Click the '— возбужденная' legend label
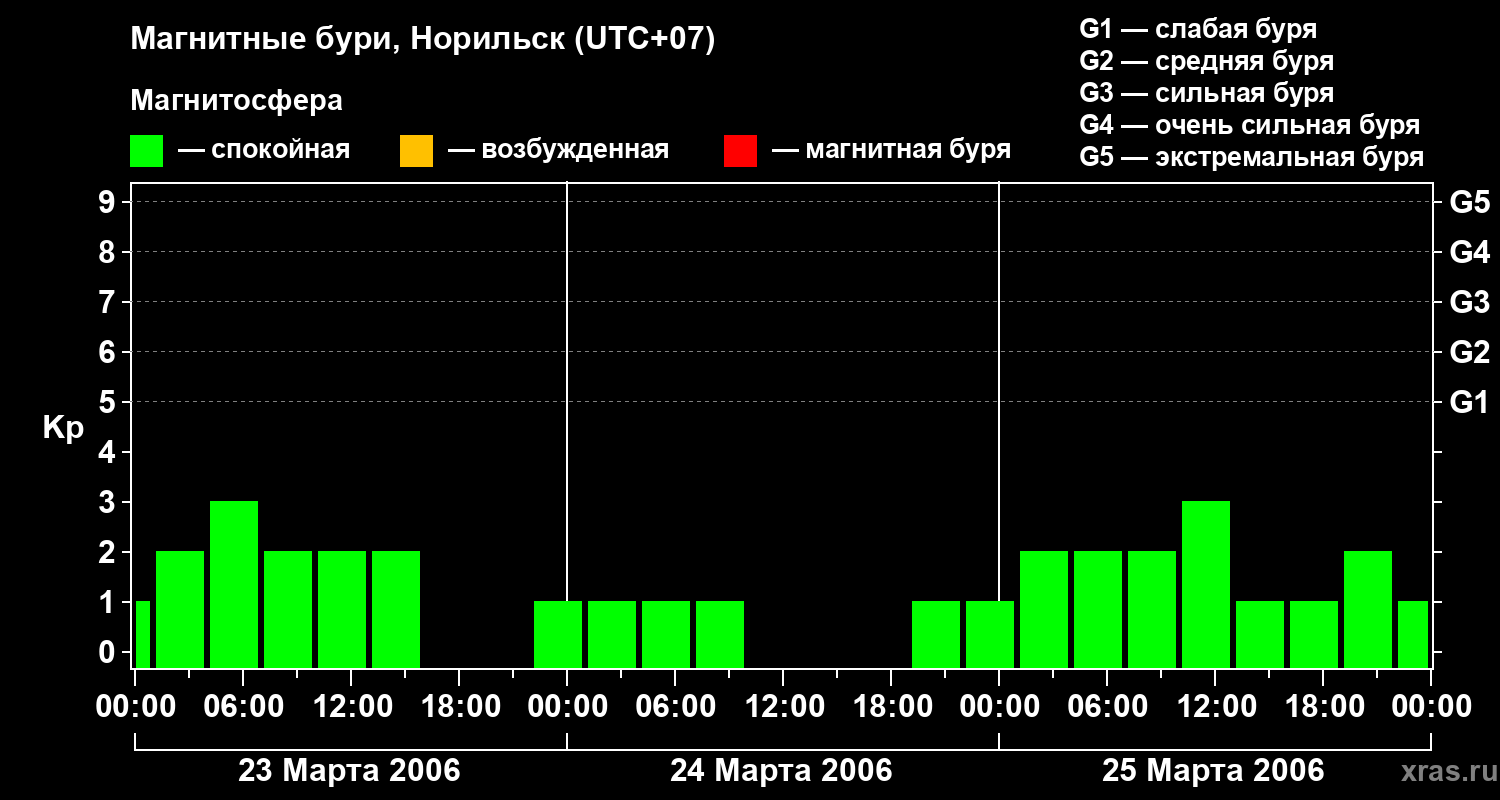 (x=558, y=150)
